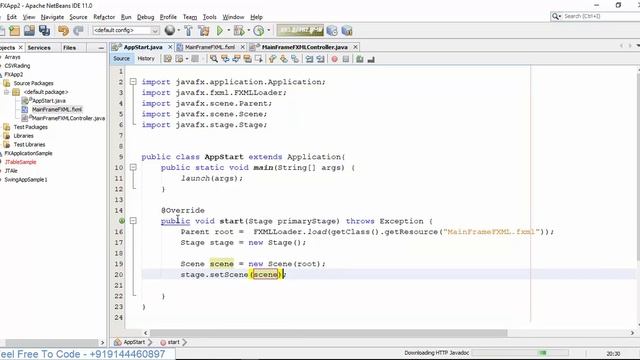
Task: Click the Shift Line Right icon
Action: coord(320,59)
